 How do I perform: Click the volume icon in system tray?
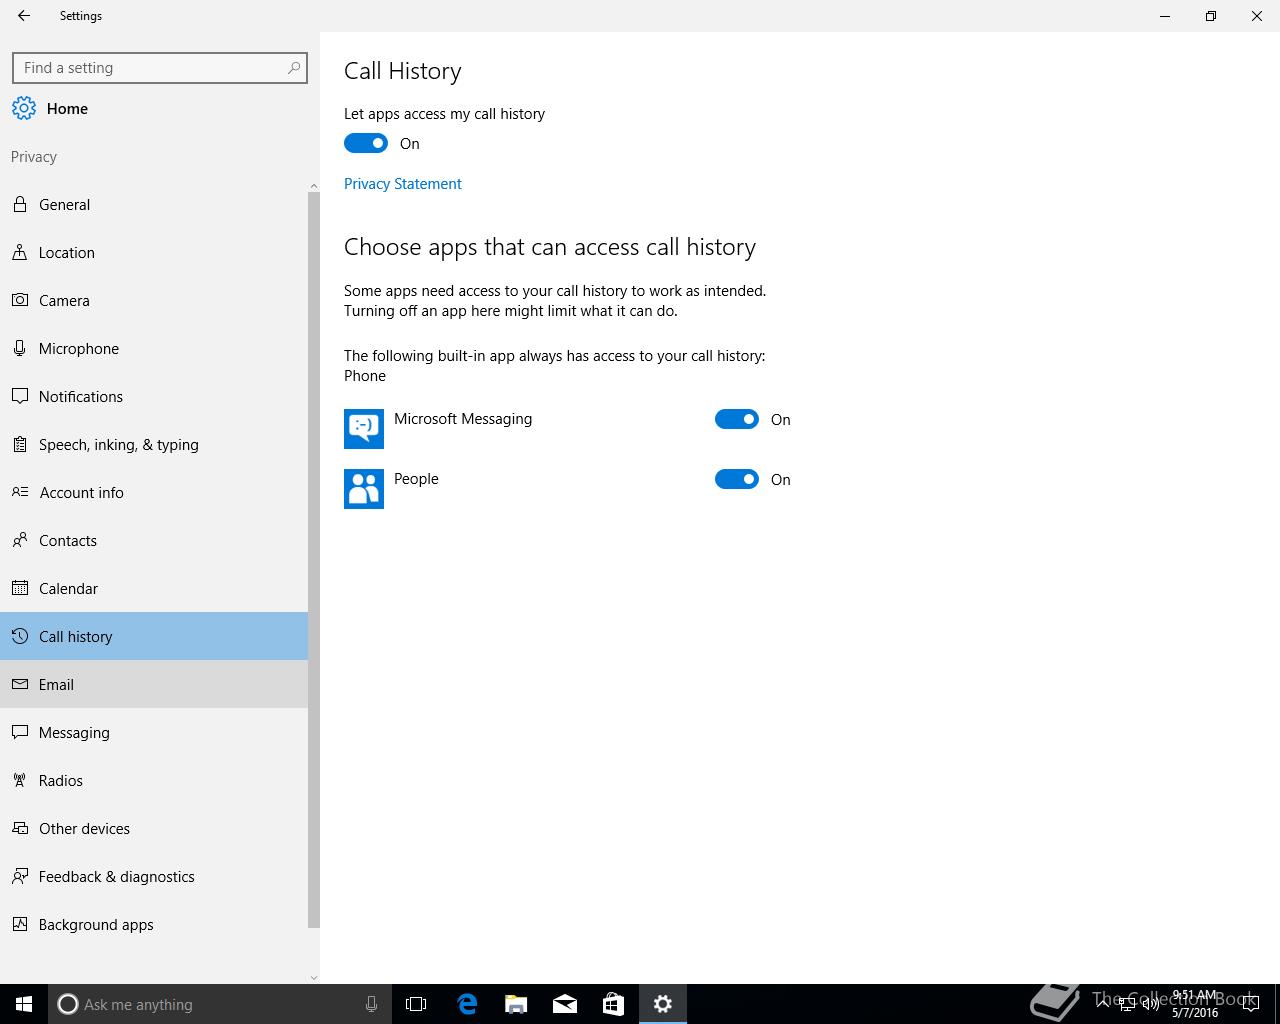(x=1151, y=1004)
